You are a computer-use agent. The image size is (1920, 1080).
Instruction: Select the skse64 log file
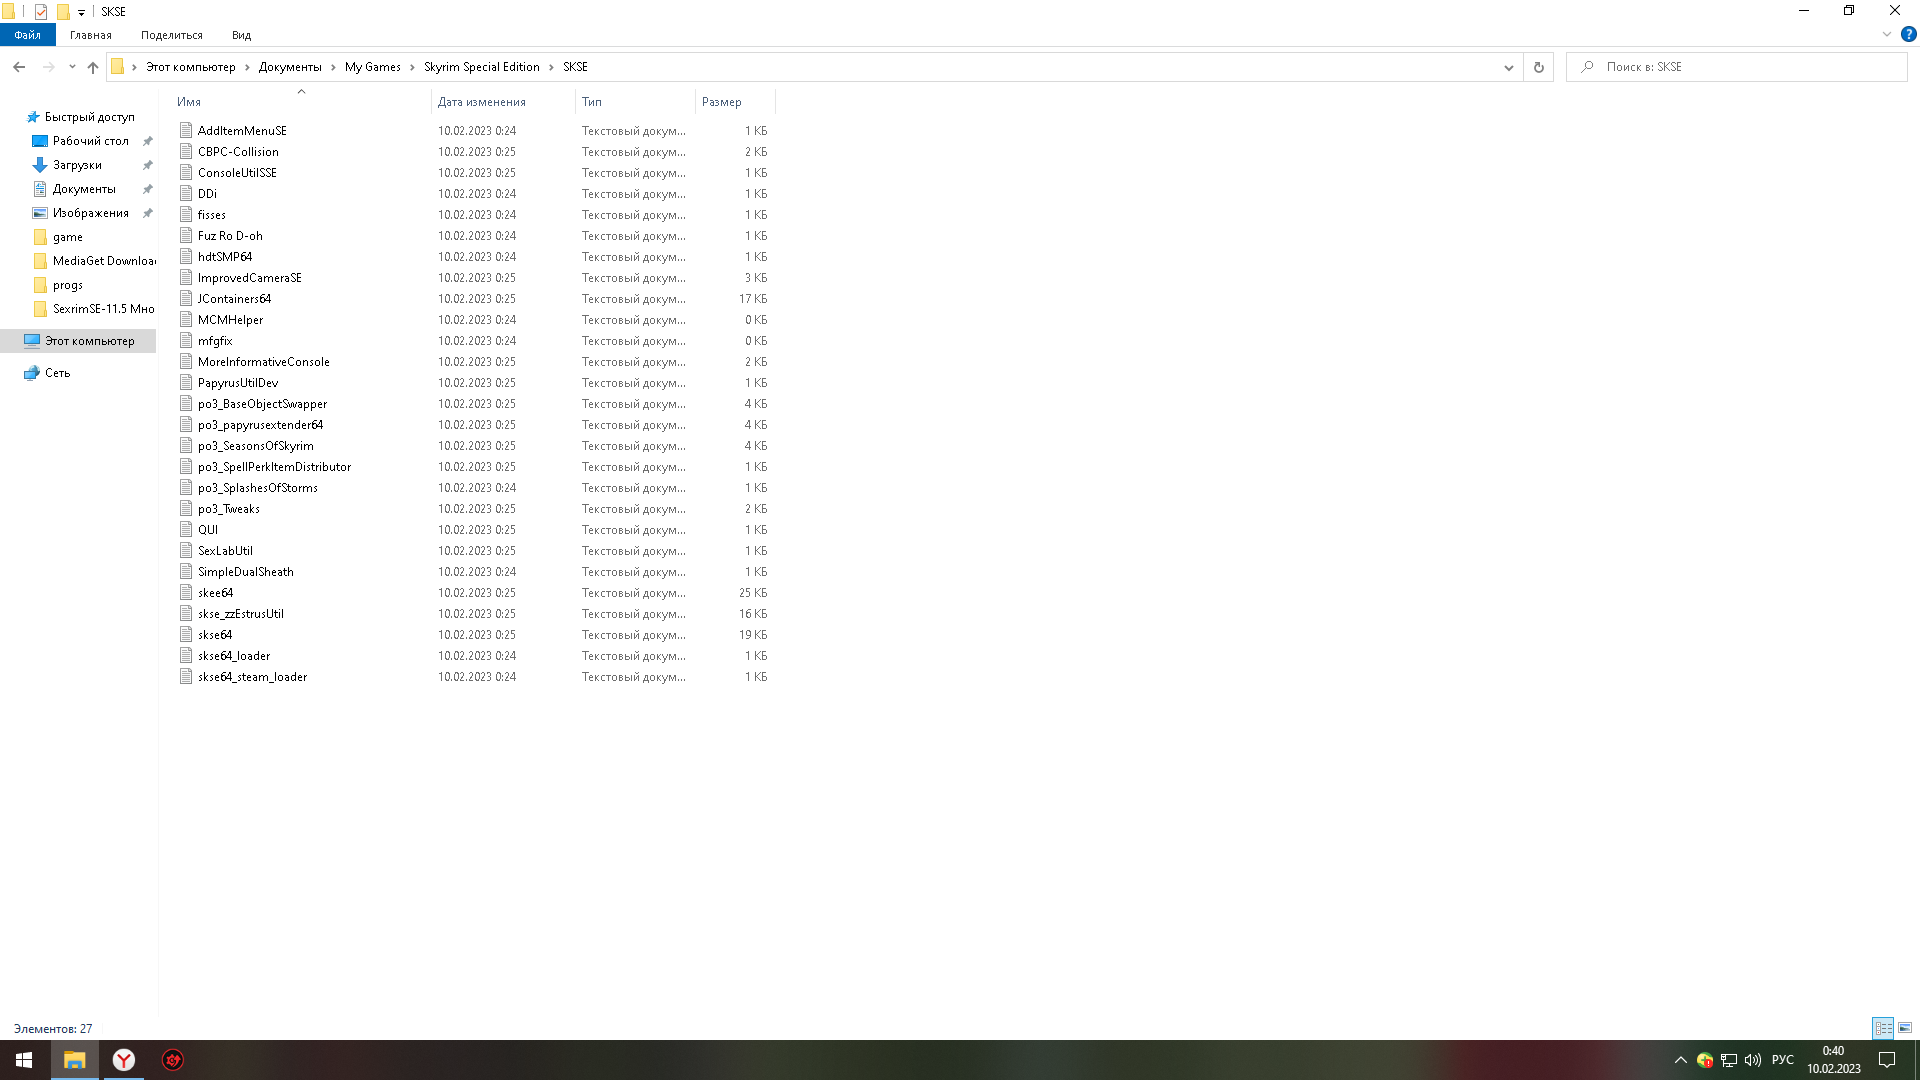(215, 635)
